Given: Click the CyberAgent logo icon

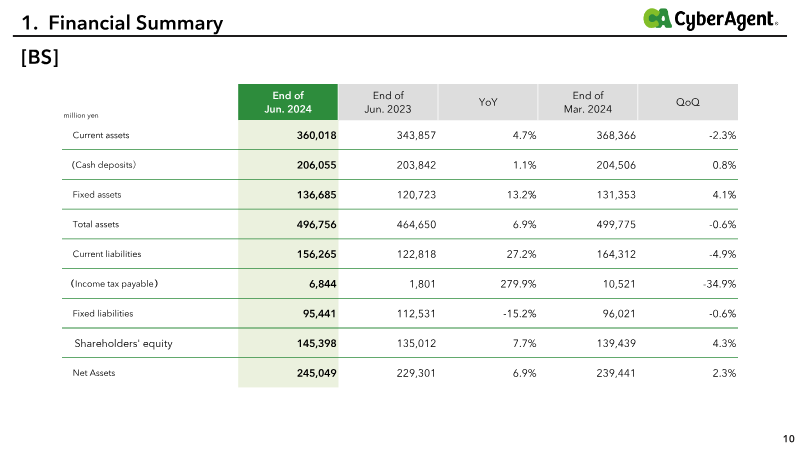Looking at the screenshot, I should [657, 18].
